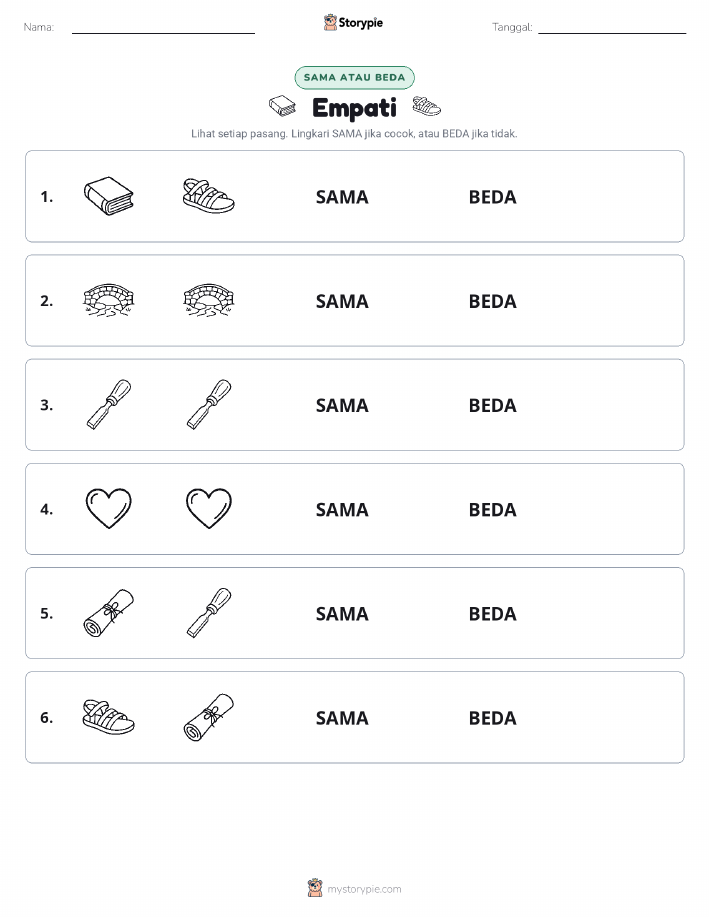
Task: Select the sandal icon in row 6
Action: point(109,717)
